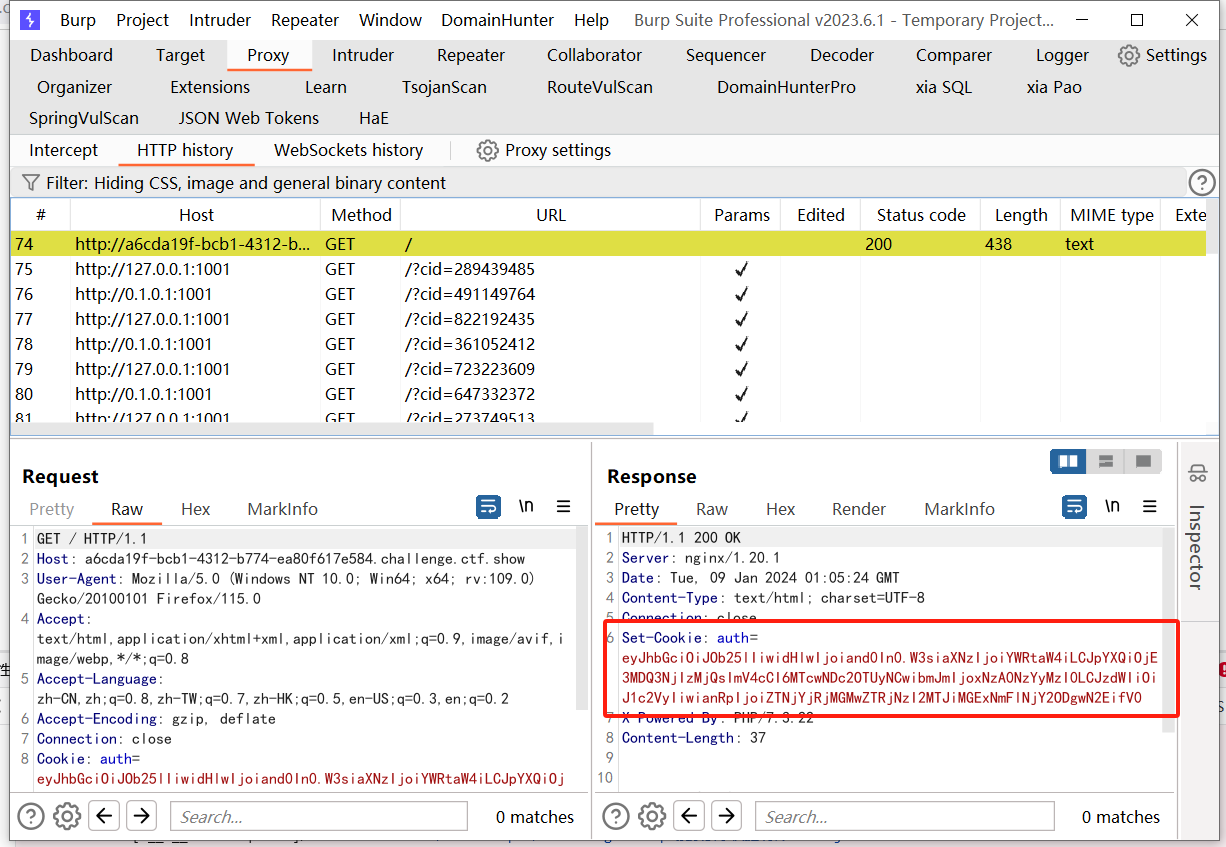Select MarkInfo tab in Response panel
The image size is (1226, 847).
pyautogui.click(x=960, y=509)
